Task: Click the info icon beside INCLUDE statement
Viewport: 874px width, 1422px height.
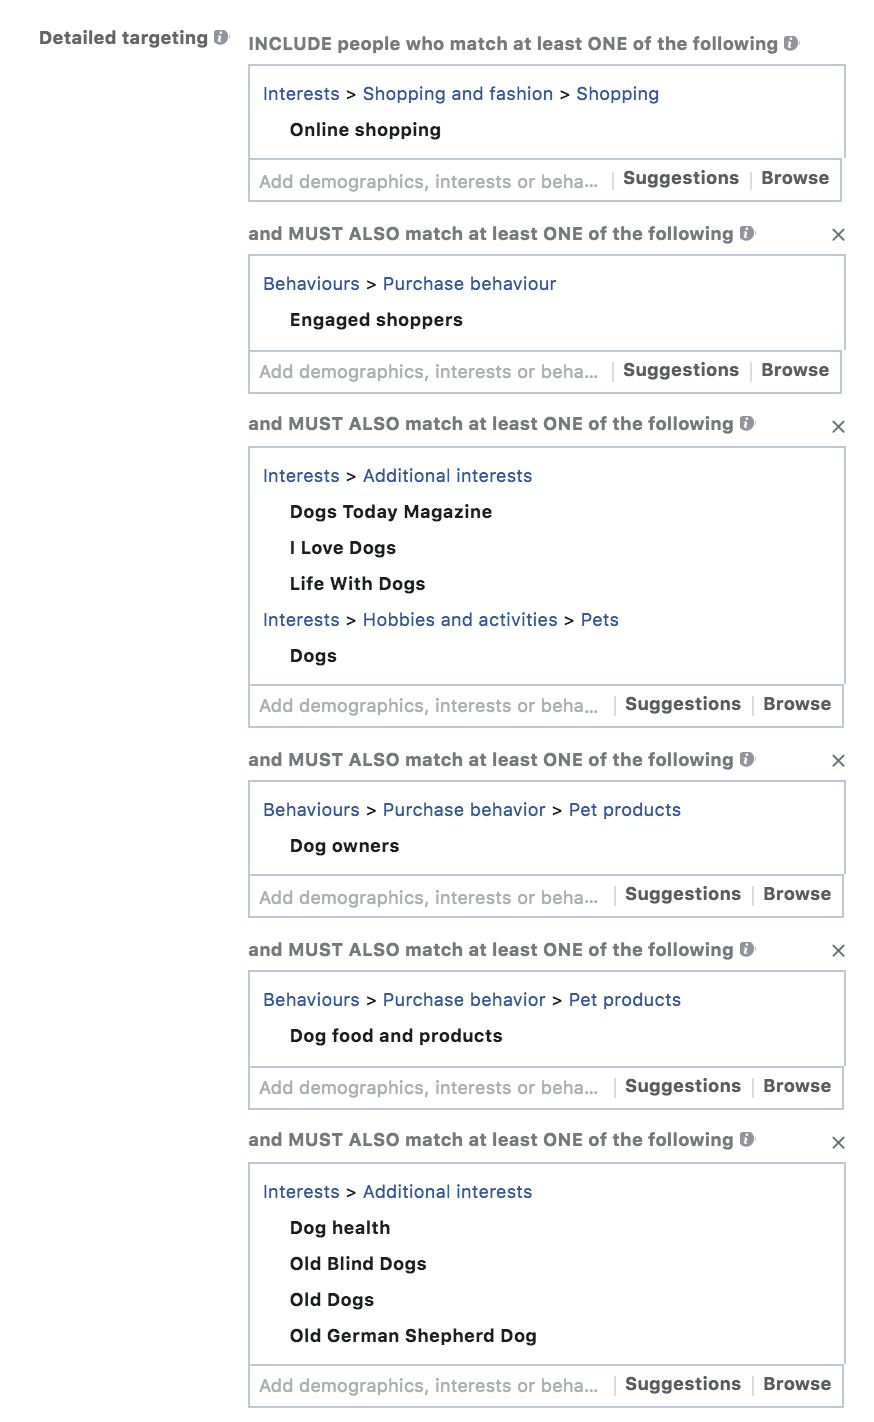Action: tap(789, 43)
